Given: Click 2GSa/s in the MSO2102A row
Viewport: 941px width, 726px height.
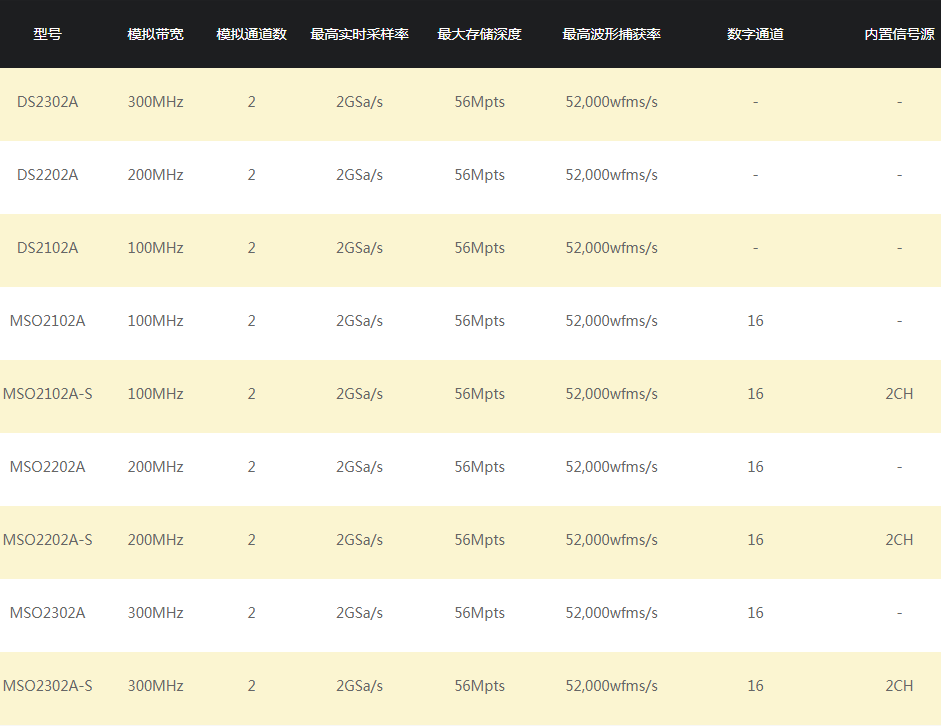Looking at the screenshot, I should (x=359, y=321).
